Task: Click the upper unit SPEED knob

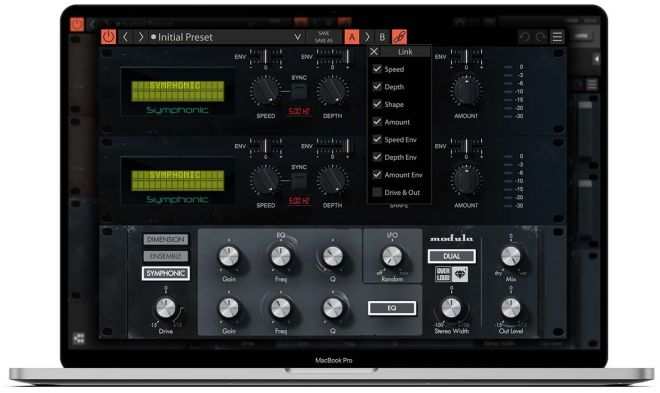Action: coord(265,90)
